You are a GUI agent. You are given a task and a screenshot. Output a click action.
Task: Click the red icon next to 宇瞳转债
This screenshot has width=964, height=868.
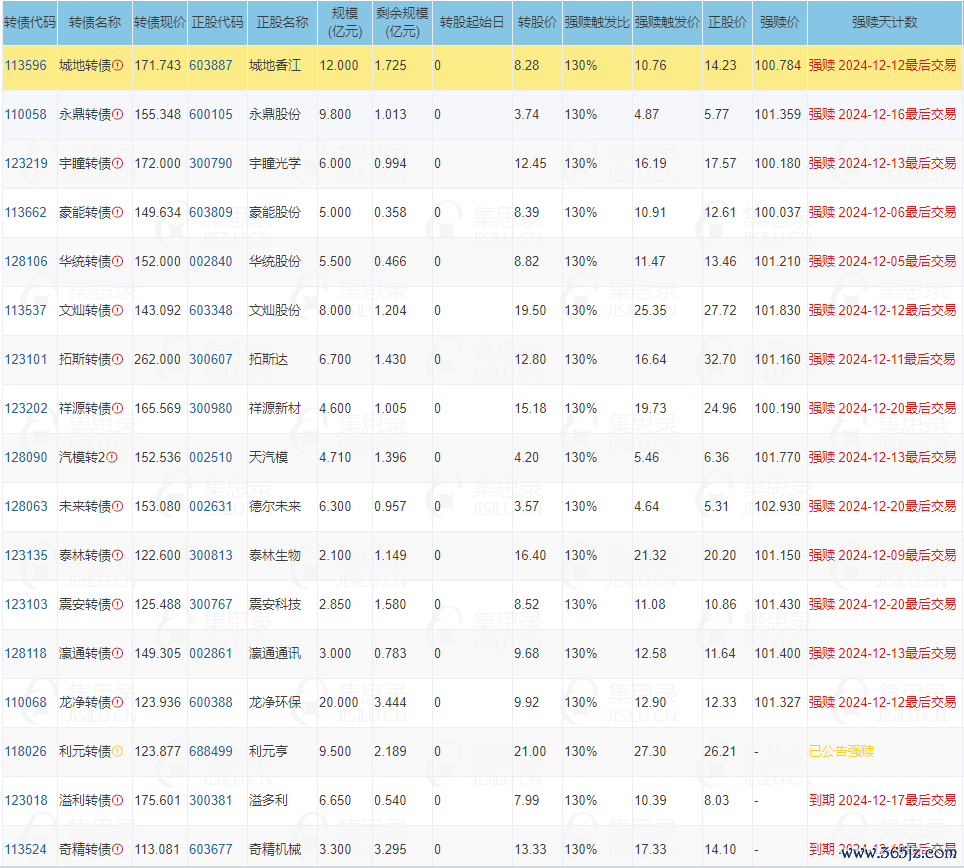tap(117, 164)
